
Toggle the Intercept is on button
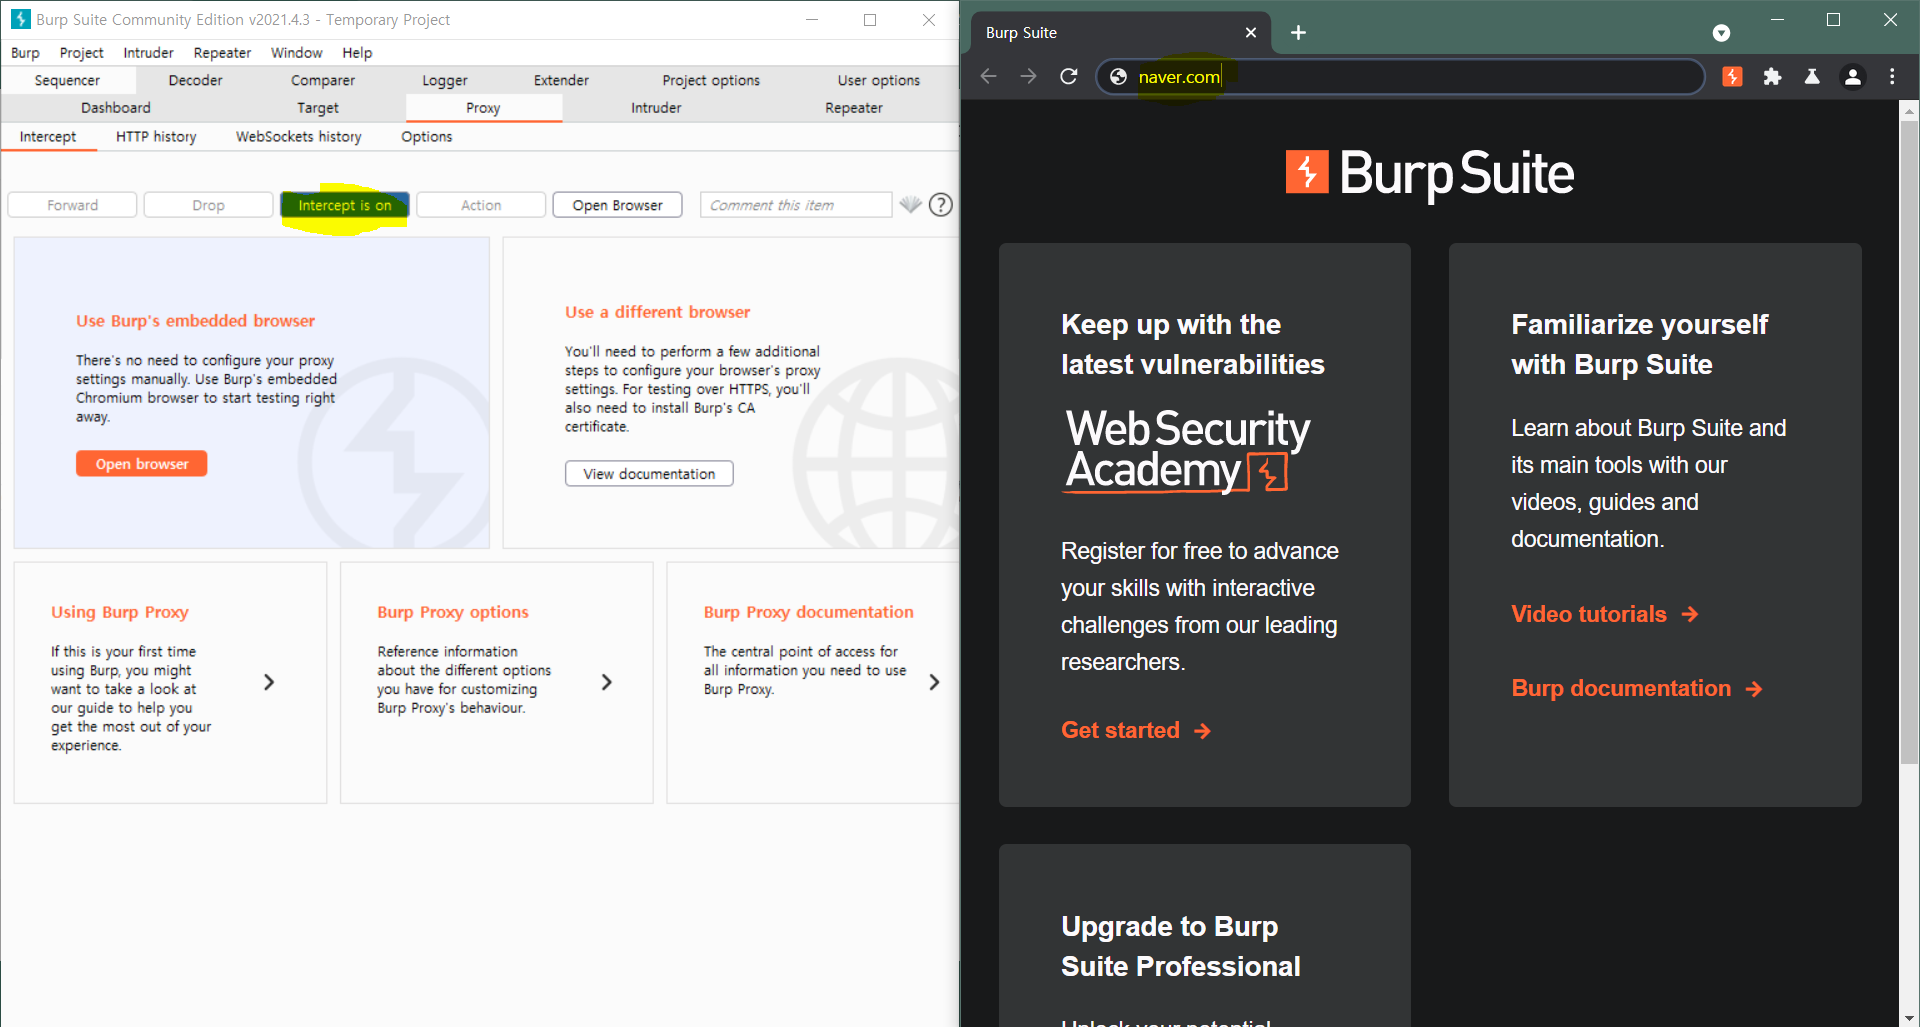click(345, 205)
